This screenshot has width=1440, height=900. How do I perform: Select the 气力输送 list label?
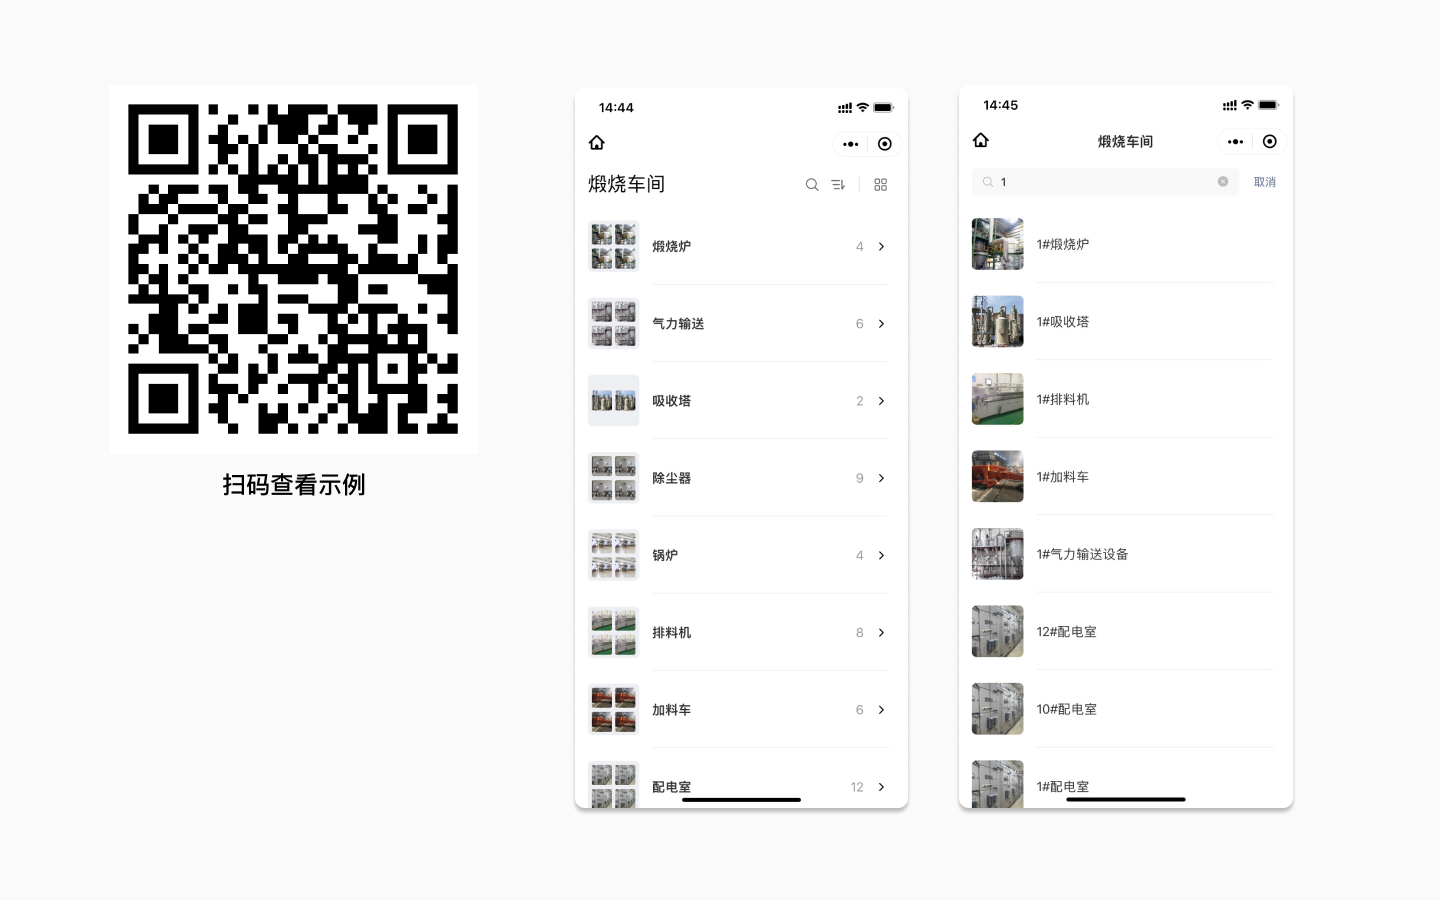[678, 324]
